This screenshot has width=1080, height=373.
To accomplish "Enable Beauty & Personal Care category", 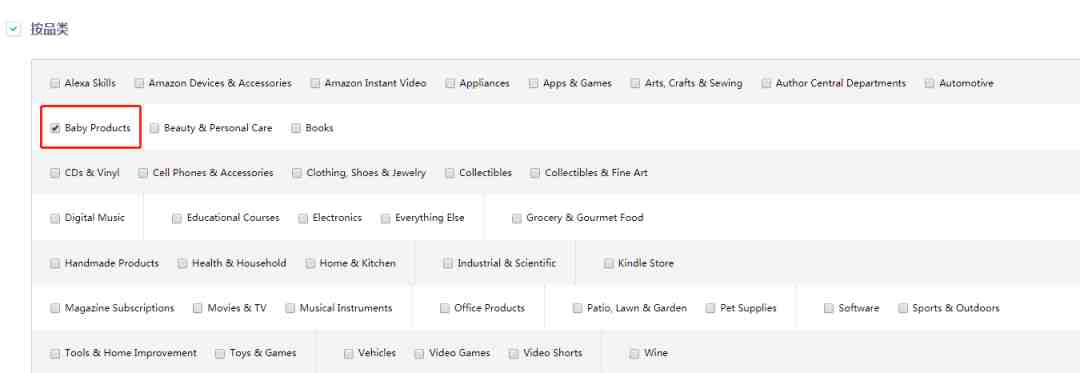I will 154,128.
